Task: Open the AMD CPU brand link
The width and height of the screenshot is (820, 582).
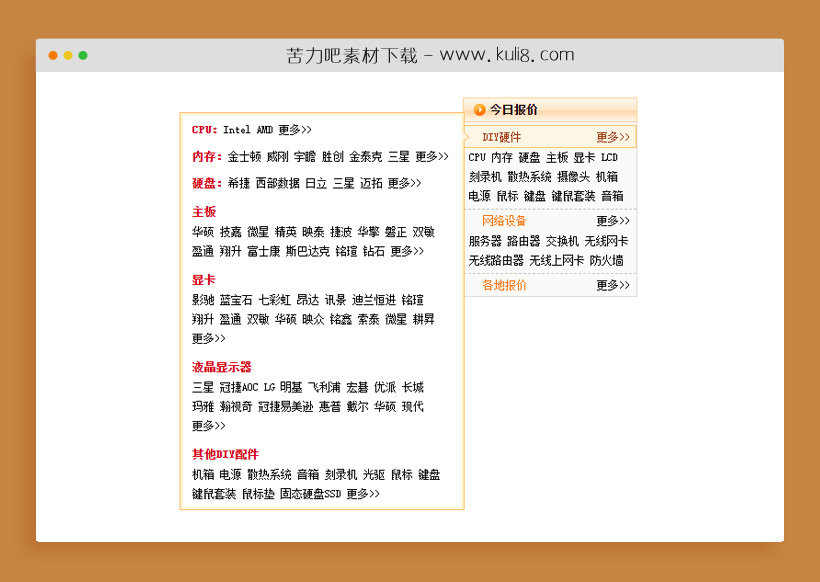Action: point(264,130)
